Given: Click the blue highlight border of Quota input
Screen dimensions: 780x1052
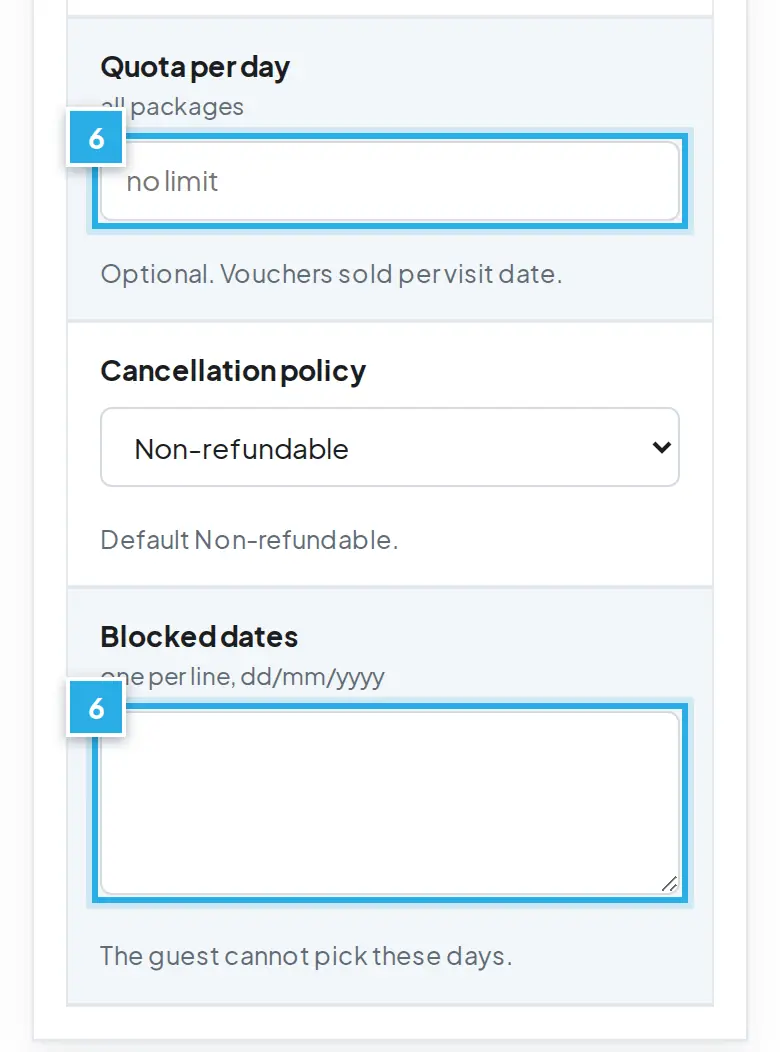Looking at the screenshot, I should coord(390,137).
